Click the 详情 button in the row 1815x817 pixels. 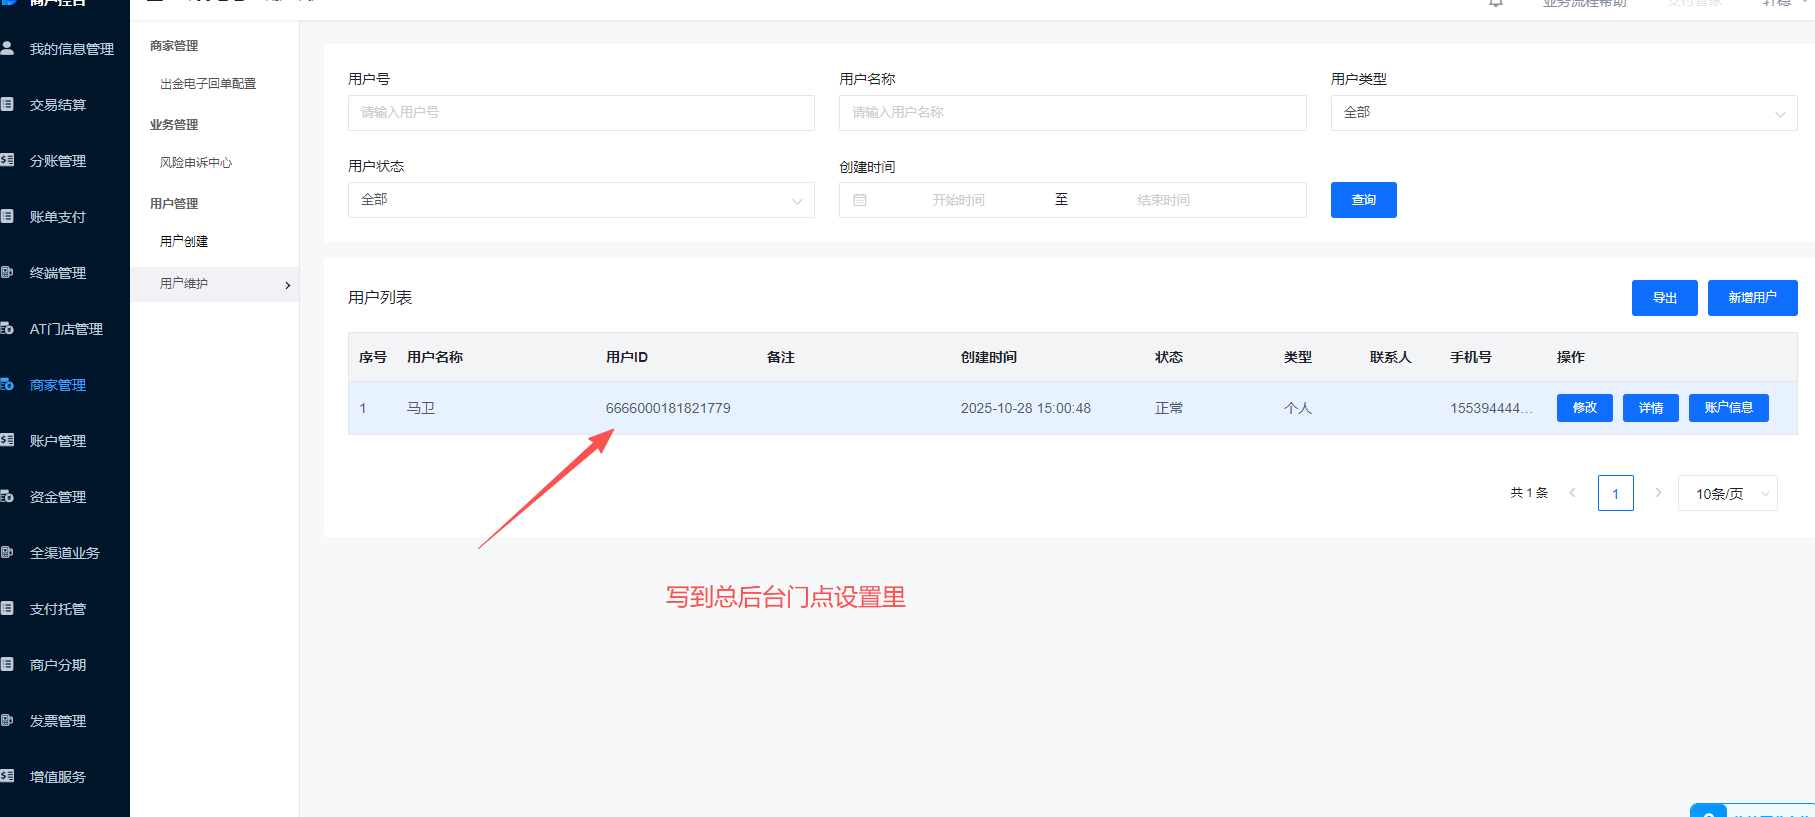click(x=1650, y=408)
